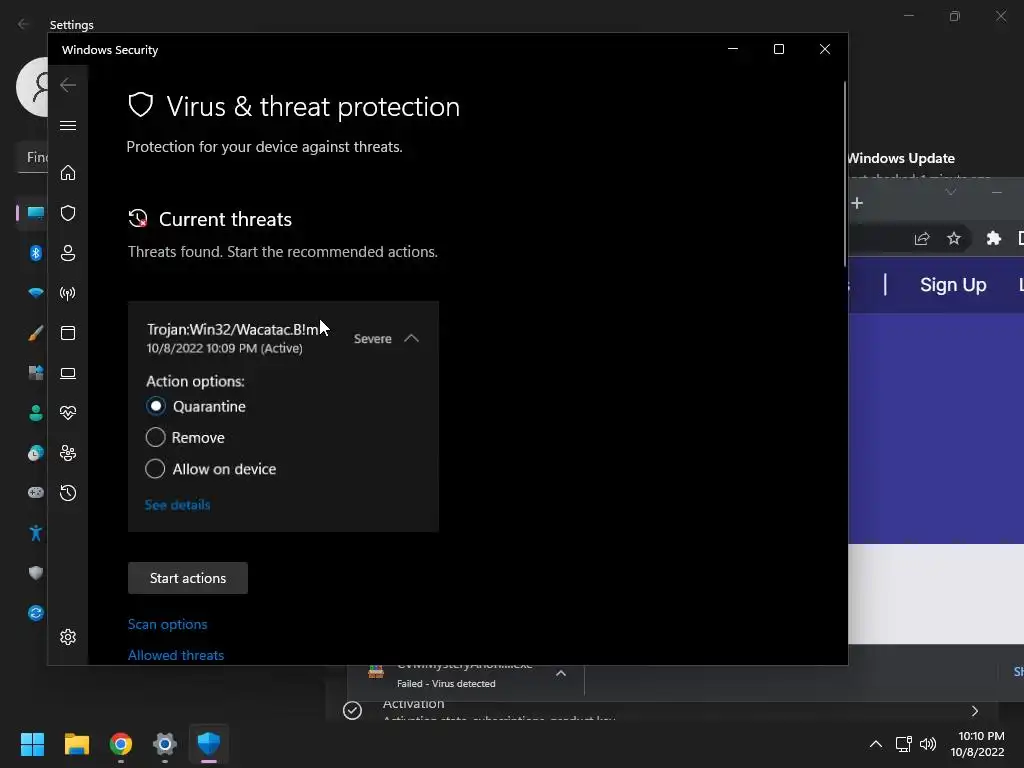Click the Start actions button
The height and width of the screenshot is (768, 1024).
(188, 578)
